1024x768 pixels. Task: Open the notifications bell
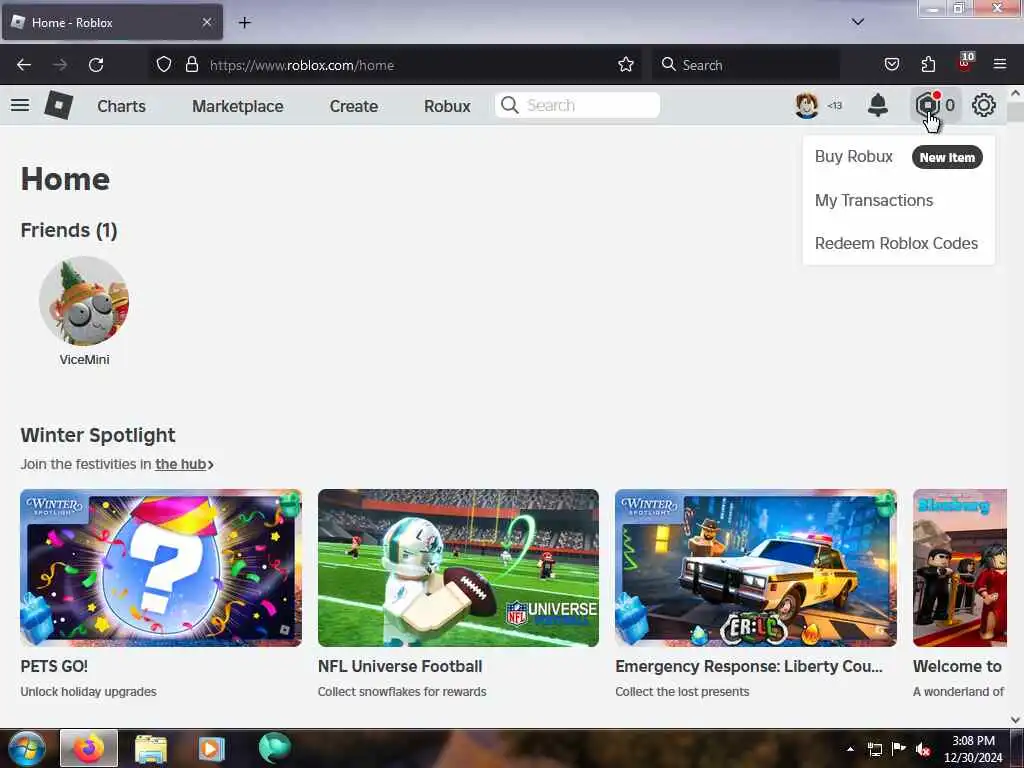(x=878, y=105)
